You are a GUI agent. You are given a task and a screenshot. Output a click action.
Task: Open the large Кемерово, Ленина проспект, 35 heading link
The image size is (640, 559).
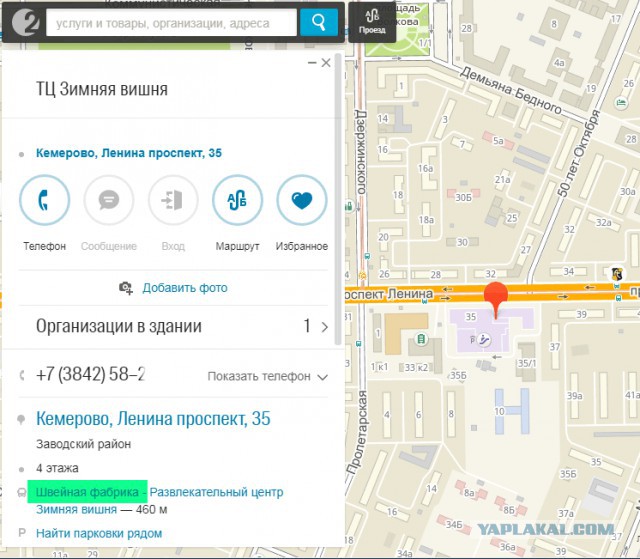click(x=153, y=418)
